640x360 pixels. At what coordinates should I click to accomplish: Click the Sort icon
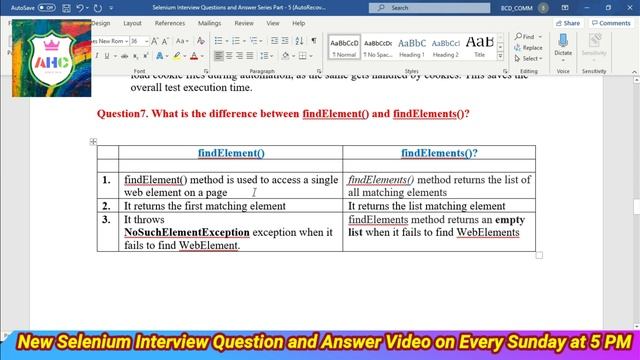[299, 41]
